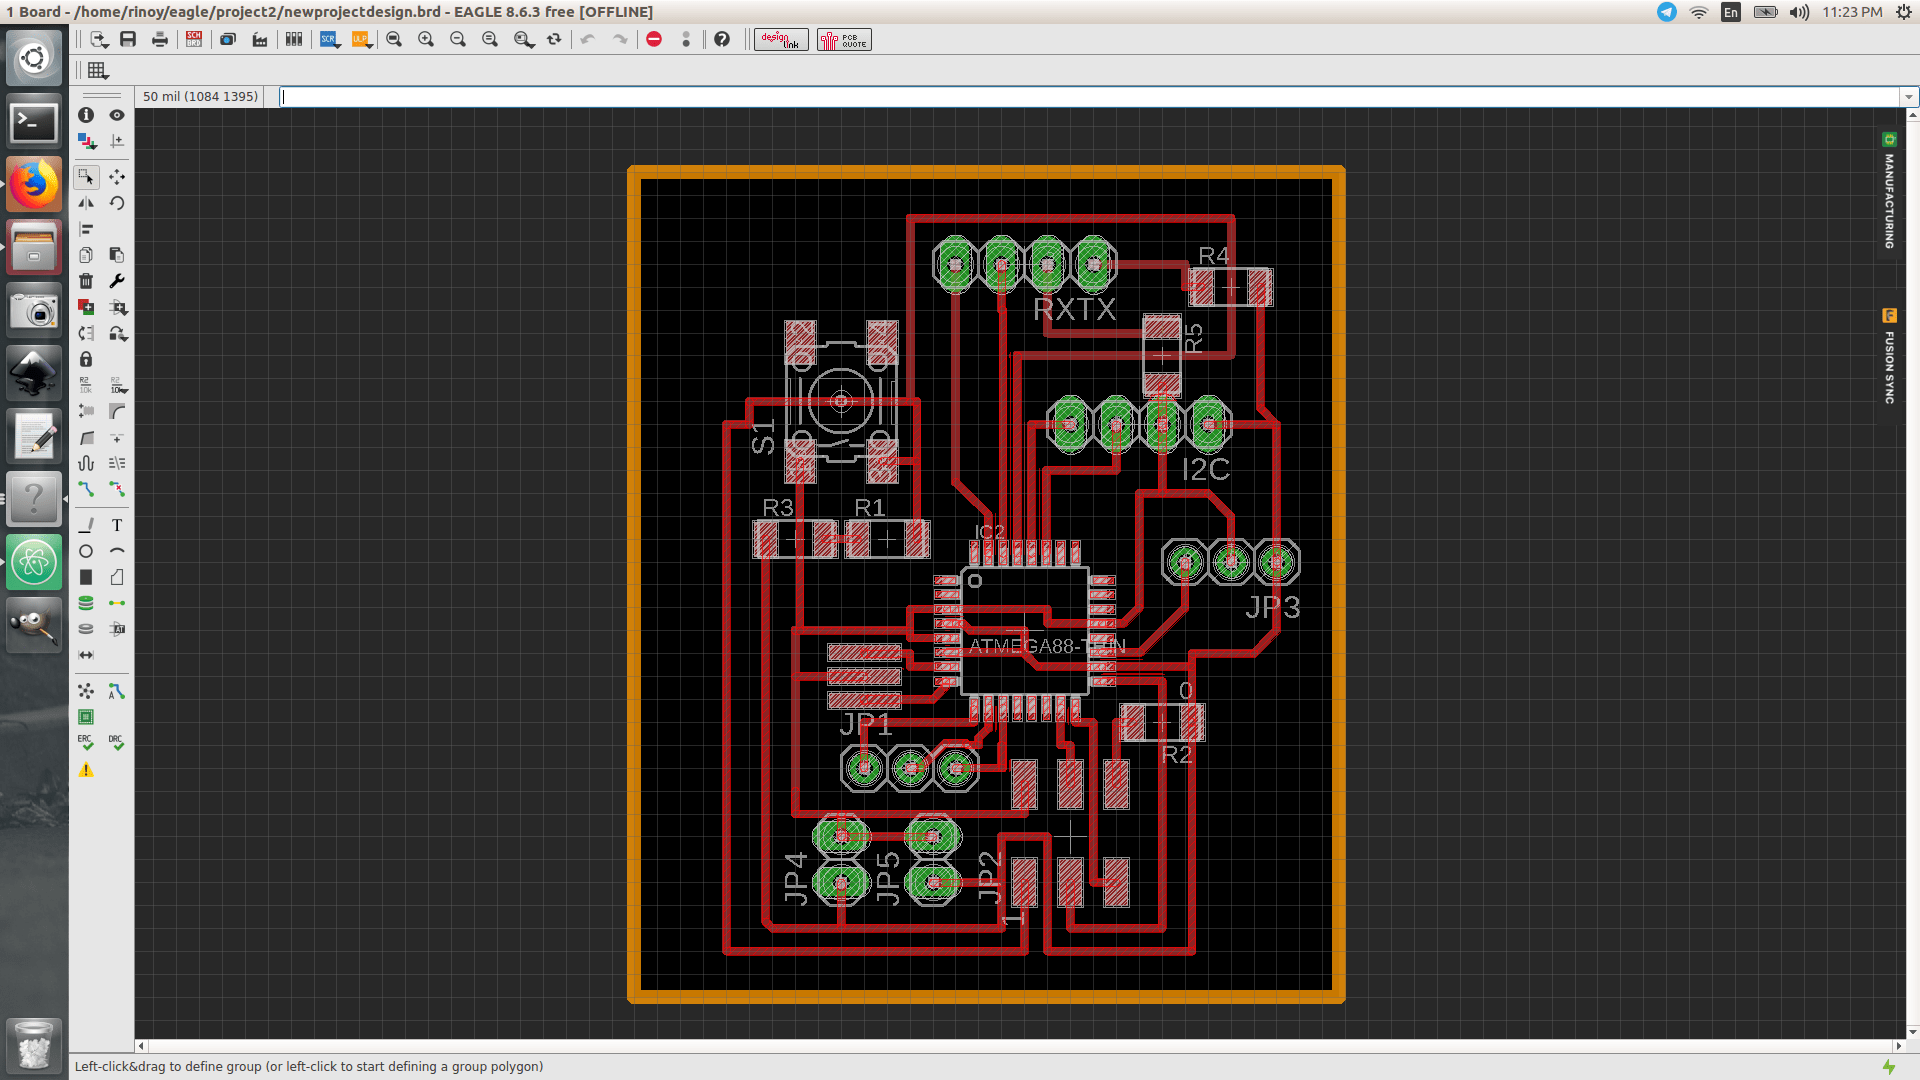Image resolution: width=1920 pixels, height=1080 pixels.
Task: Select the Route airwire tool
Action: click(86, 489)
